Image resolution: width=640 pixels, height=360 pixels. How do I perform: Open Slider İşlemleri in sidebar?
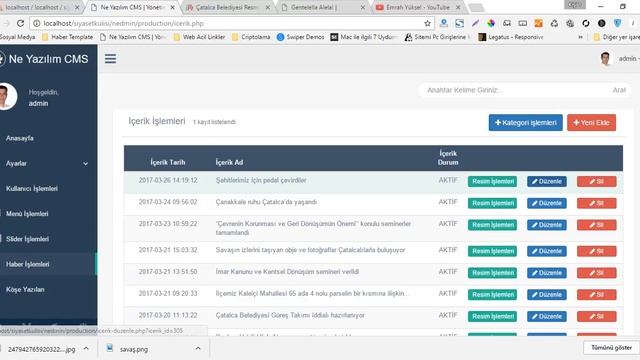click(27, 239)
